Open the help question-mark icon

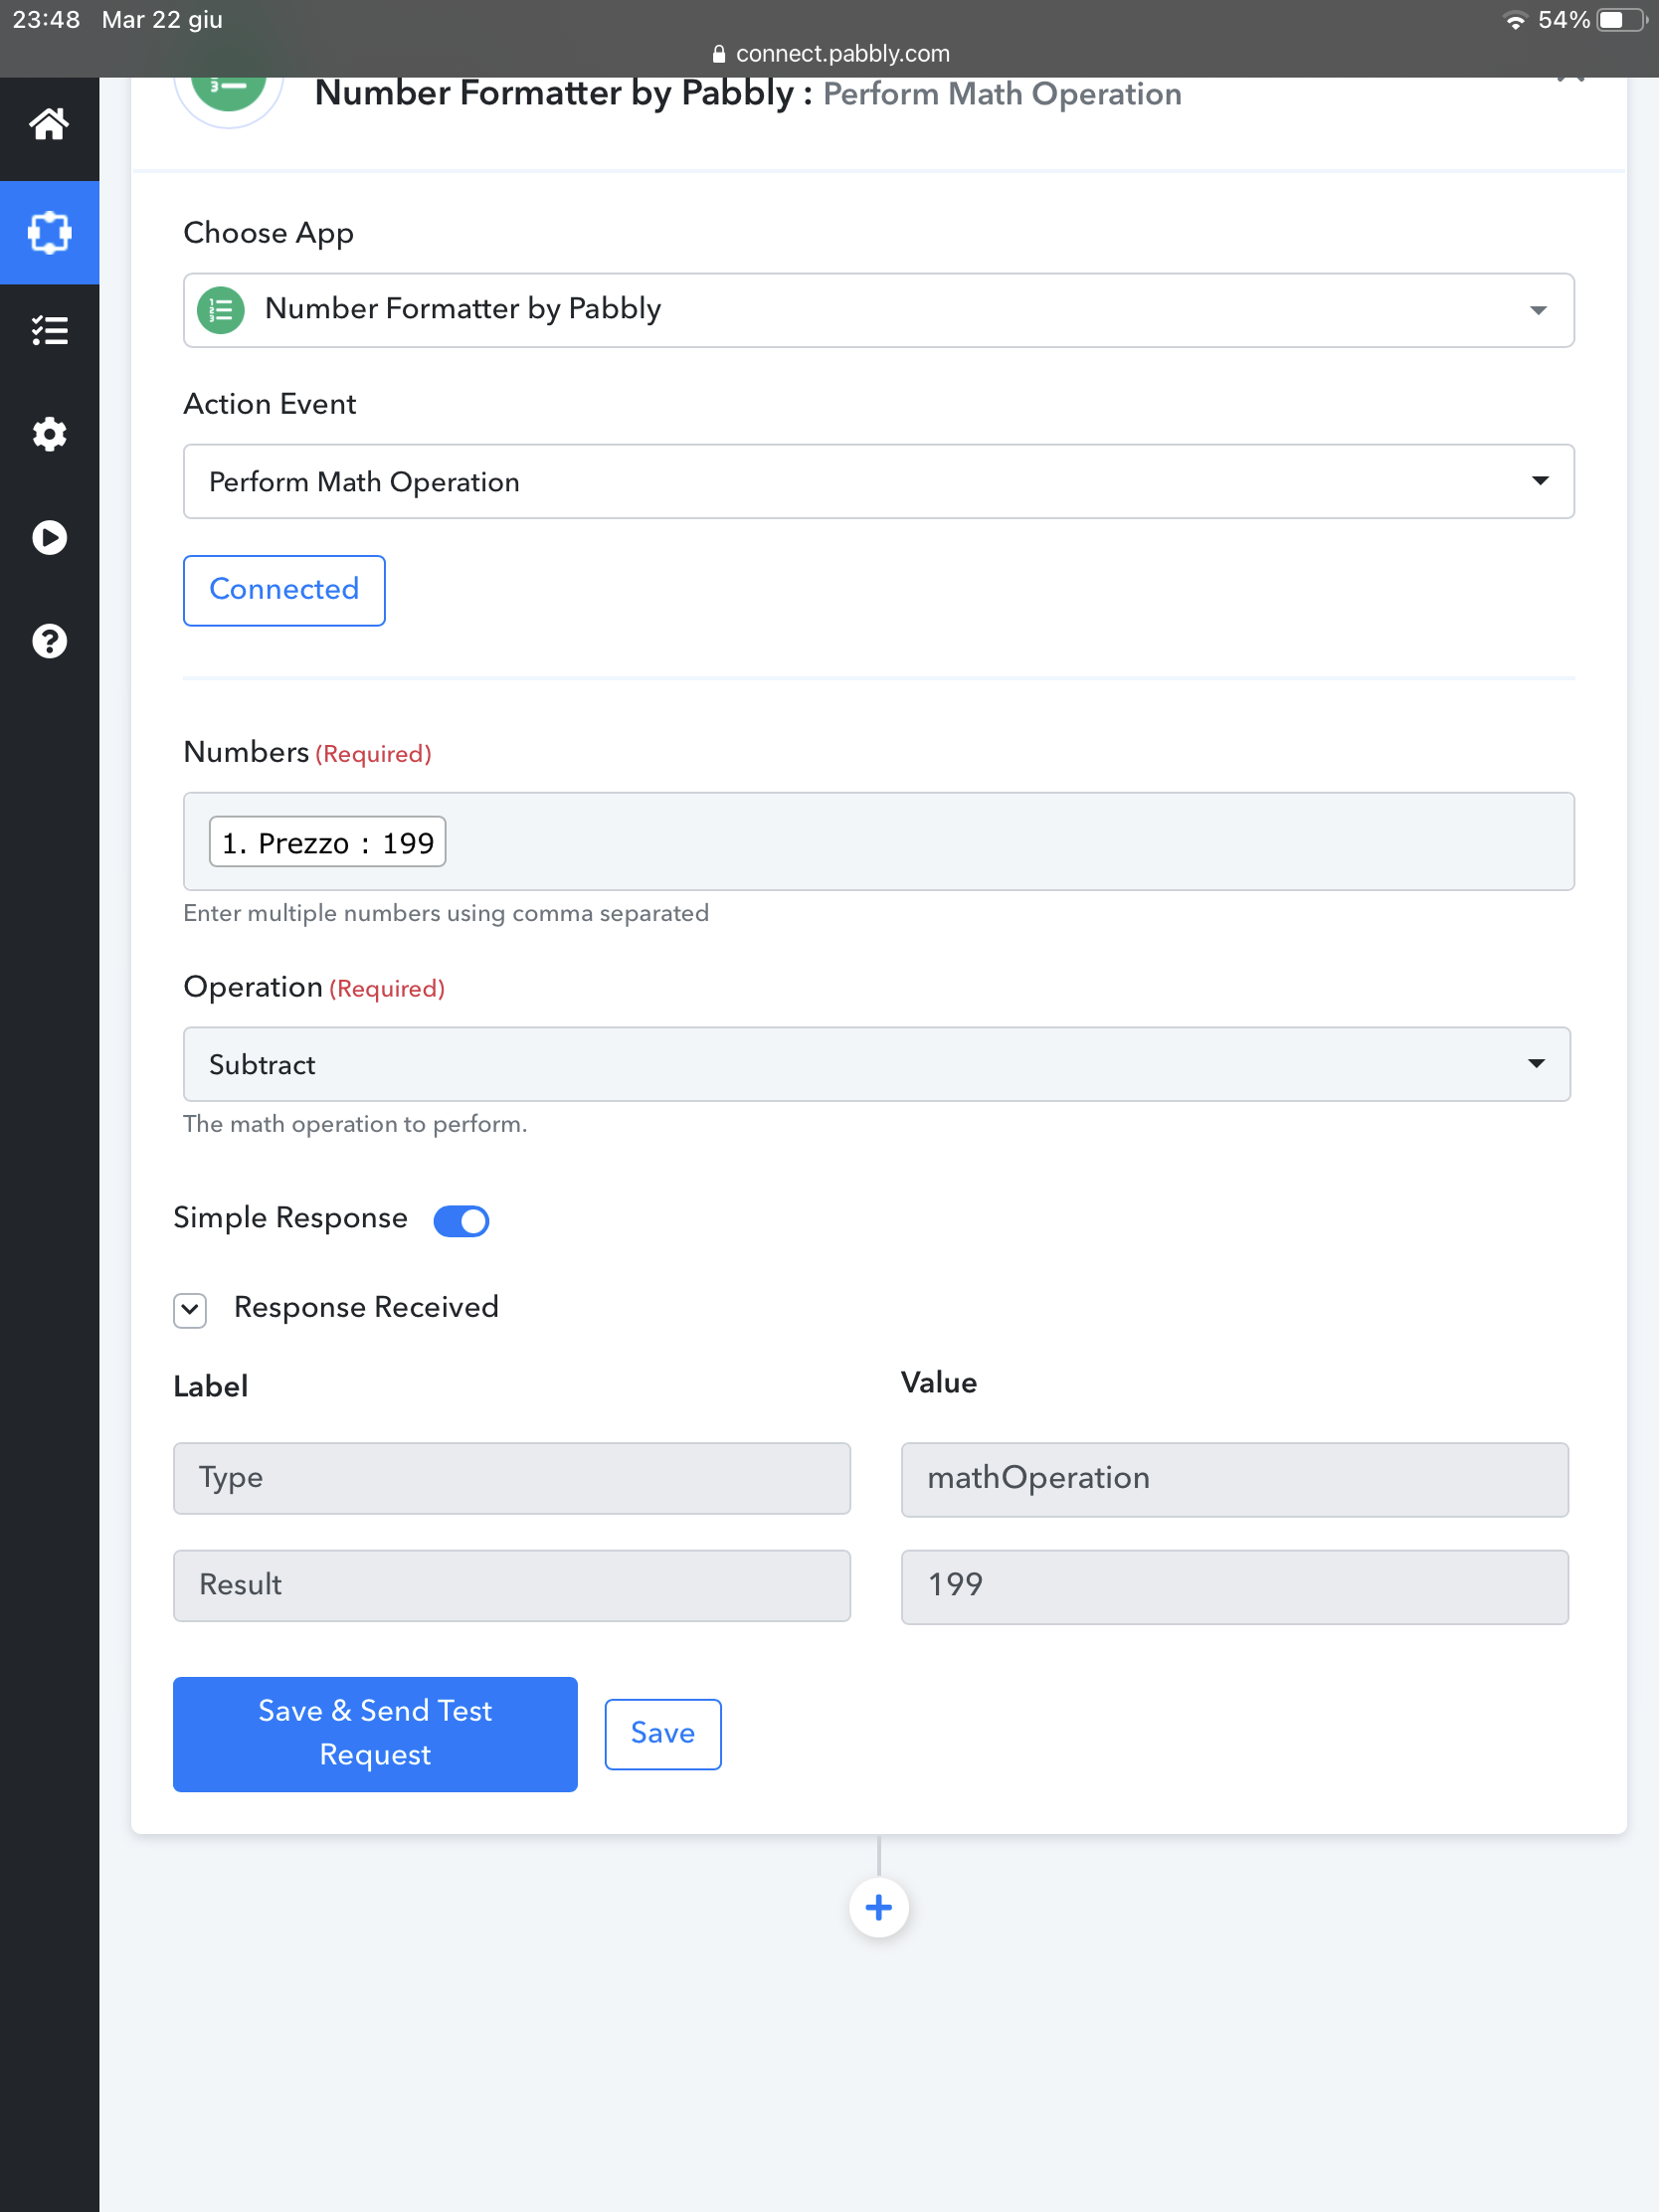49,641
